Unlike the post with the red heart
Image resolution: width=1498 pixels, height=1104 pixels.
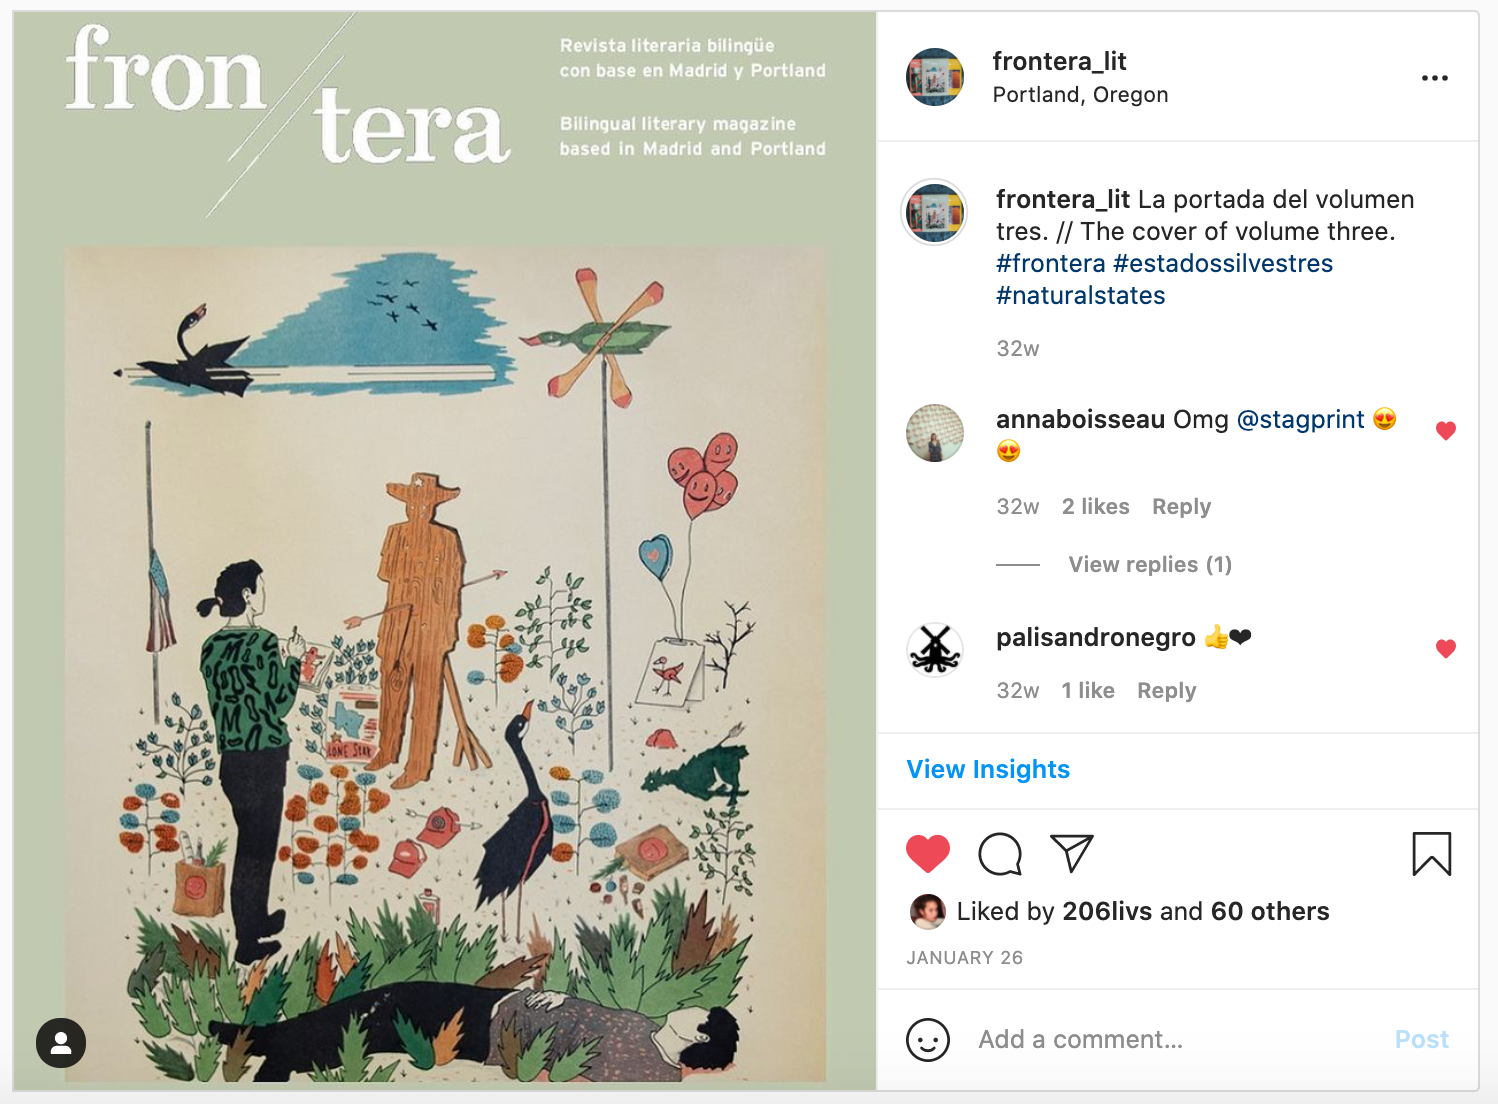(x=927, y=854)
